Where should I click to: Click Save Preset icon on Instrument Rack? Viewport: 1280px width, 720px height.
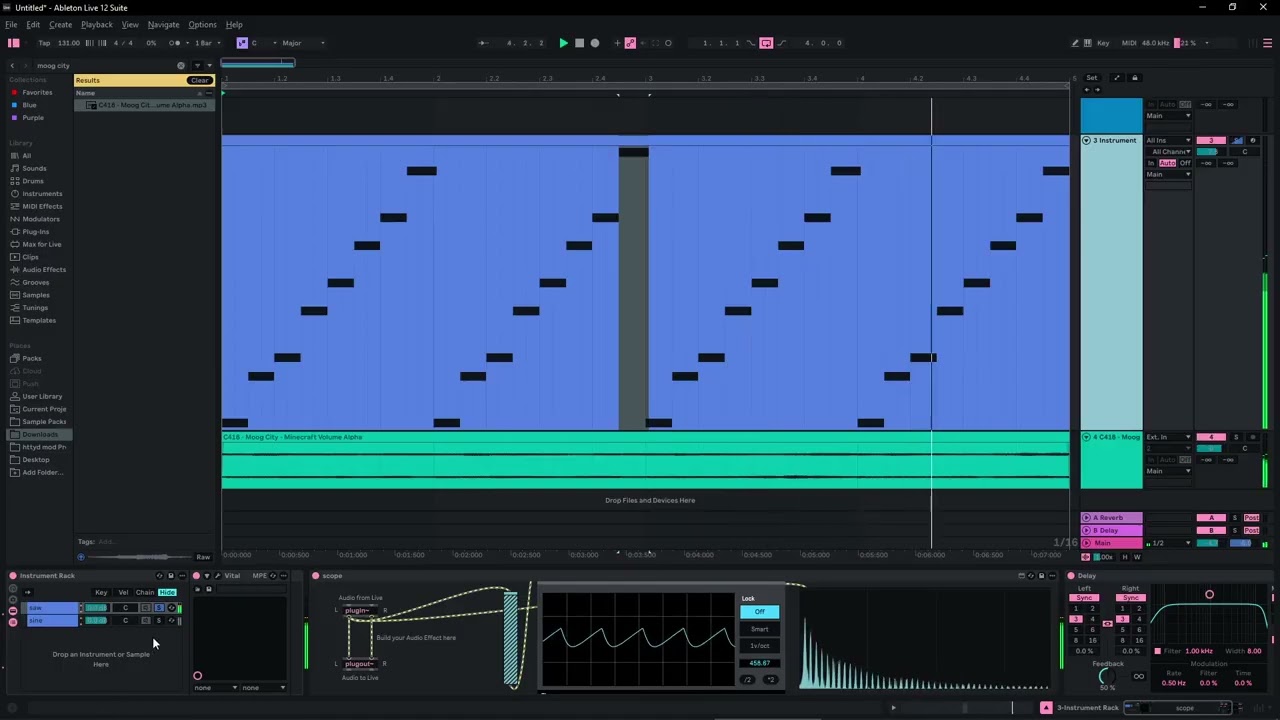tap(170, 576)
